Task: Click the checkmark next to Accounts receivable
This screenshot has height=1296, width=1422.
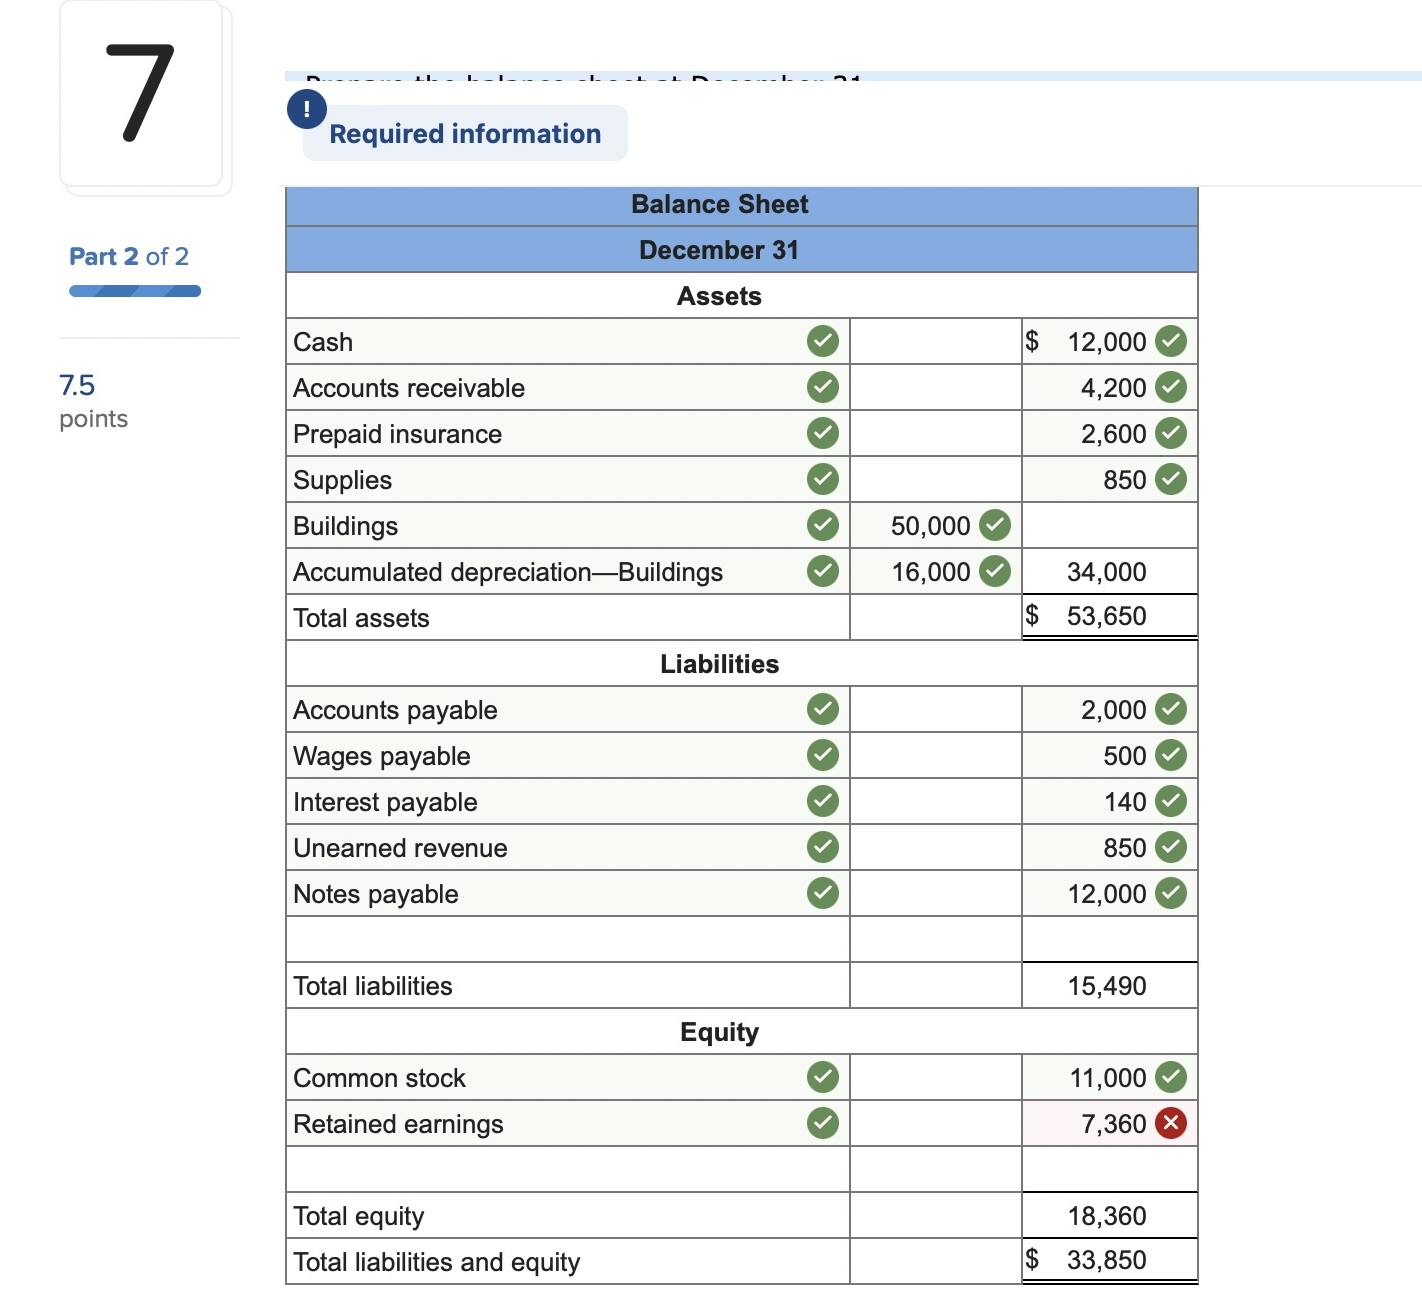Action: pos(821,387)
